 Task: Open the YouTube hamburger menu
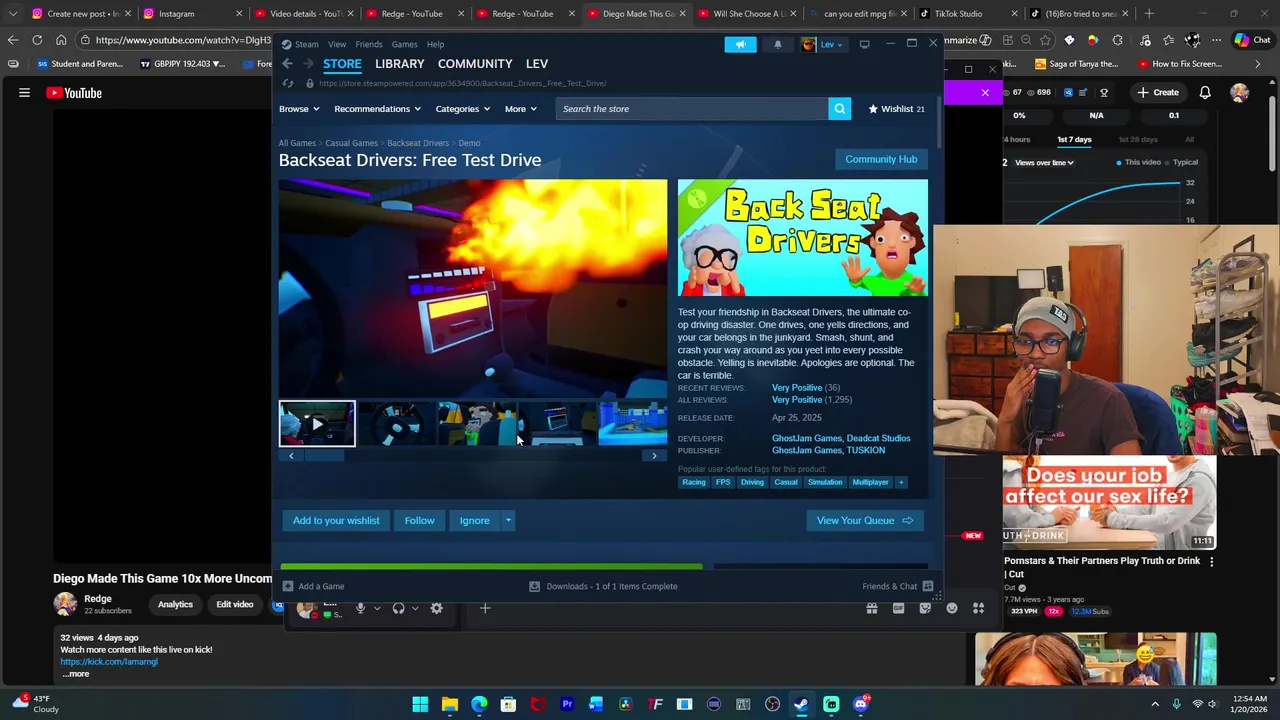[x=24, y=93]
